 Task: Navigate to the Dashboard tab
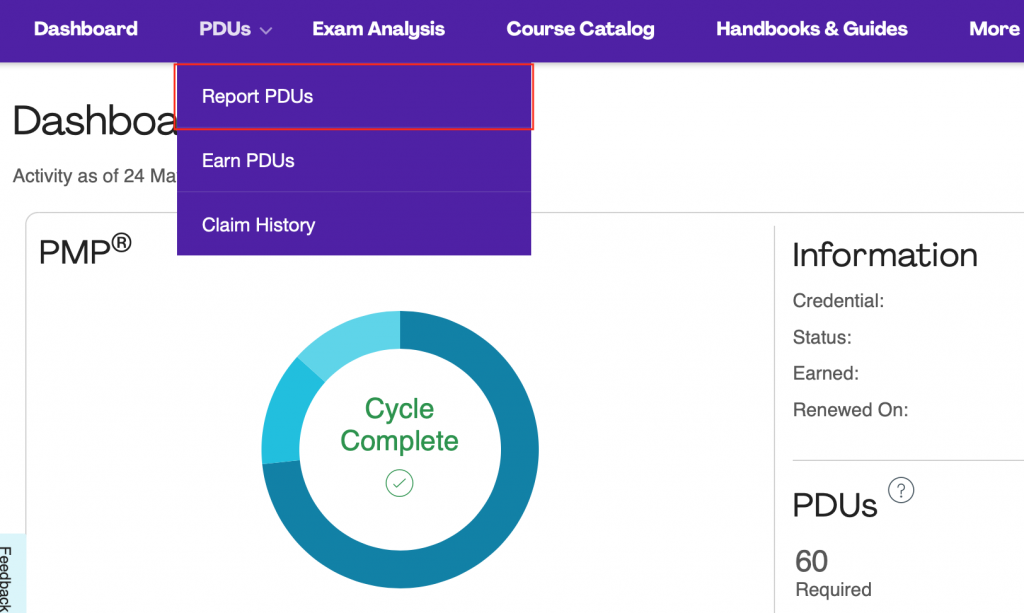(86, 29)
